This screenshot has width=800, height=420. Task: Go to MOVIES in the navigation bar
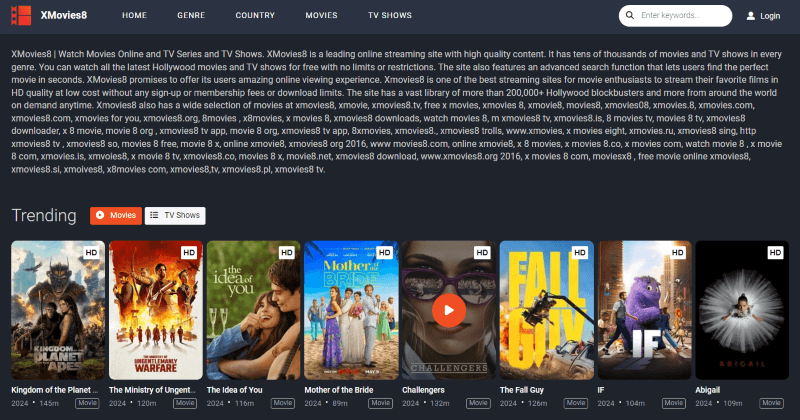pyautogui.click(x=321, y=15)
